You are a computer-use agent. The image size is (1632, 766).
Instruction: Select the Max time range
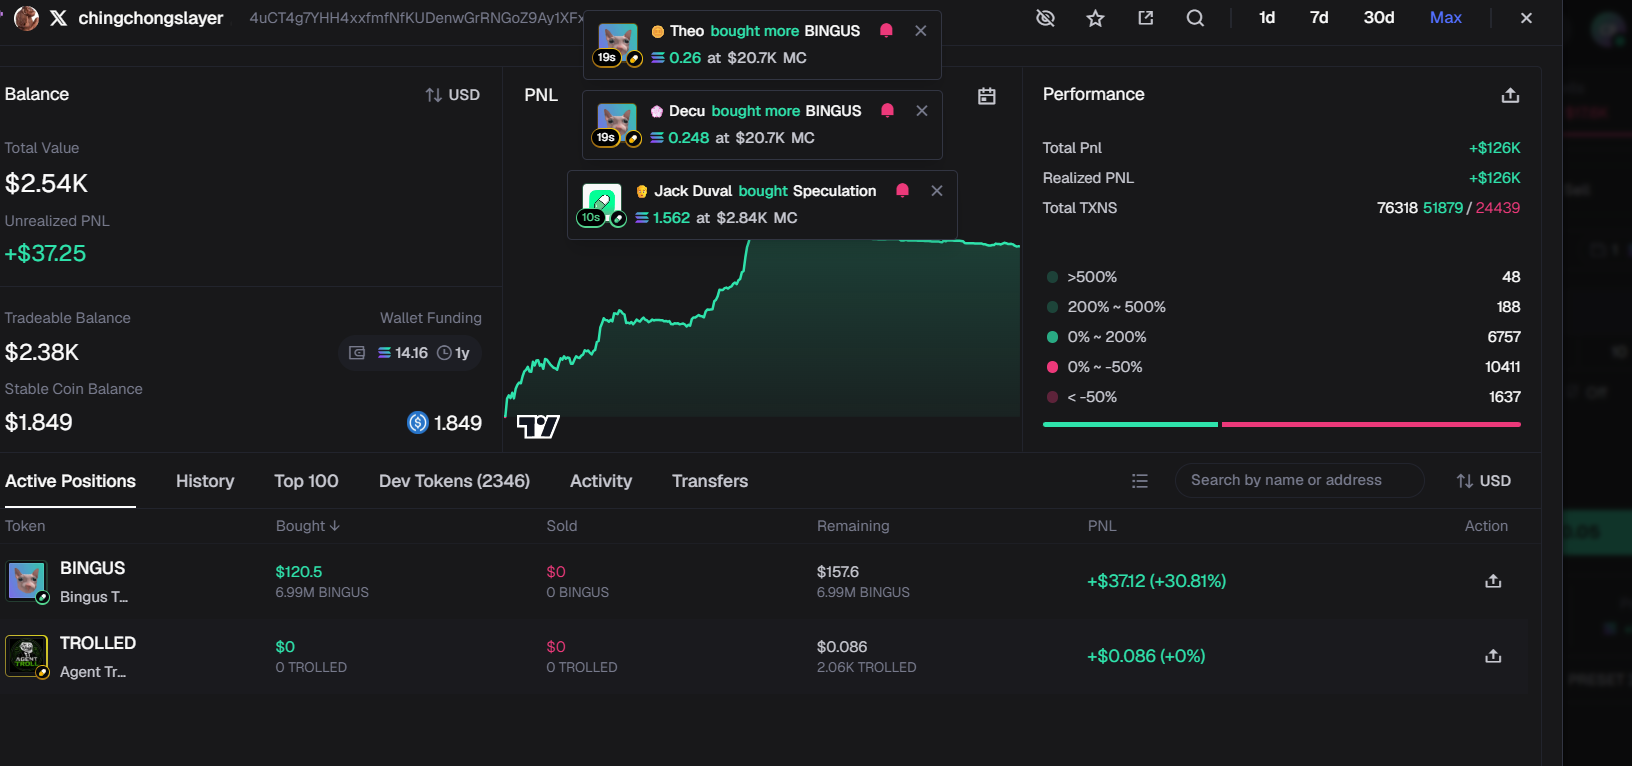pyautogui.click(x=1445, y=18)
